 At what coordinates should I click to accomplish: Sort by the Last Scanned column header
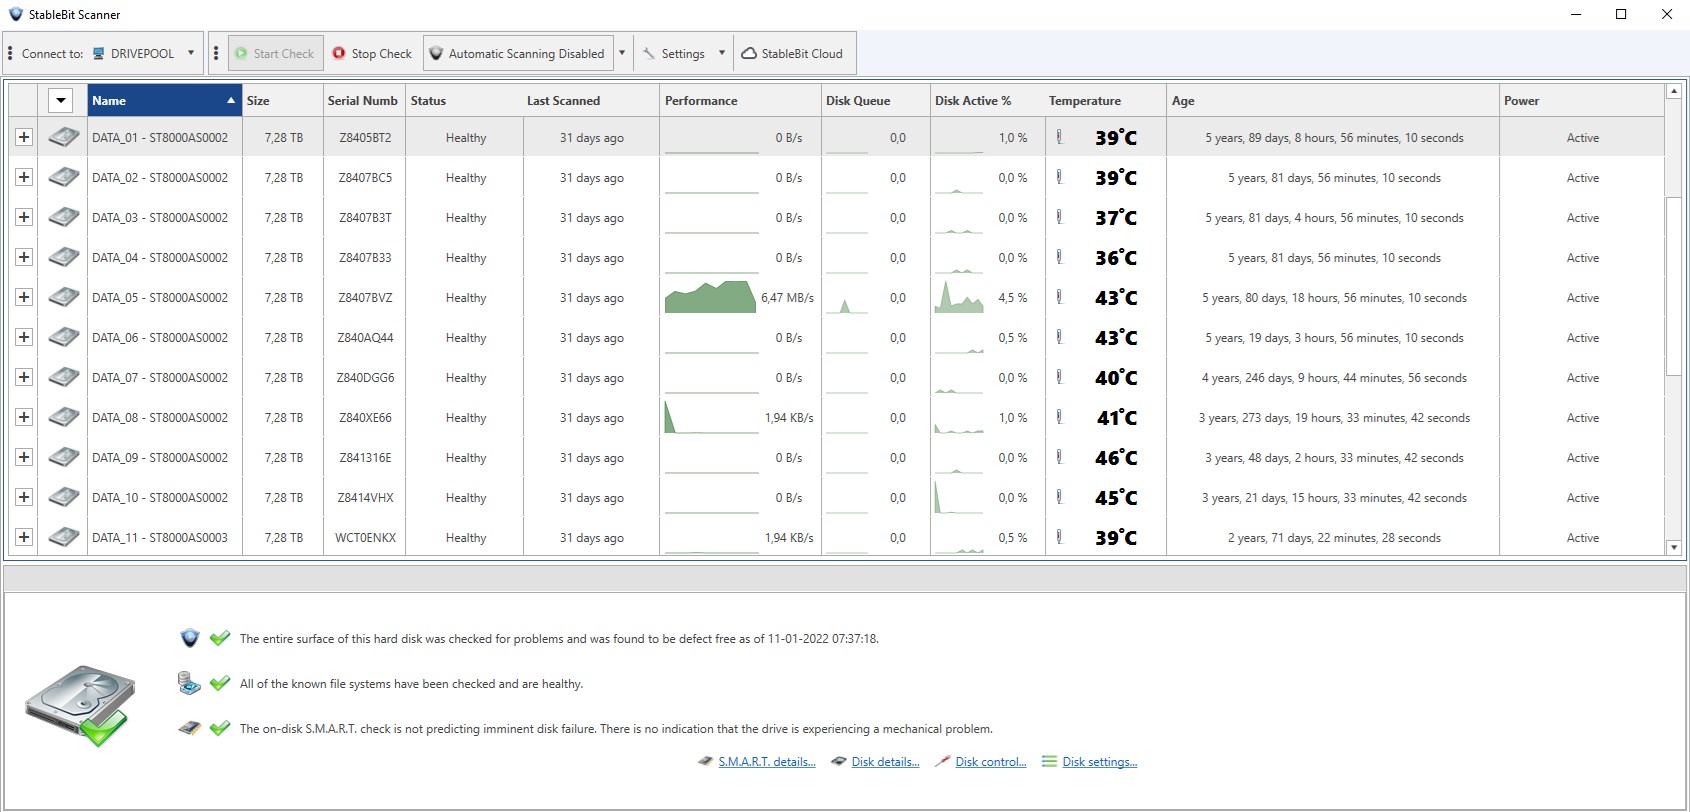click(x=591, y=100)
